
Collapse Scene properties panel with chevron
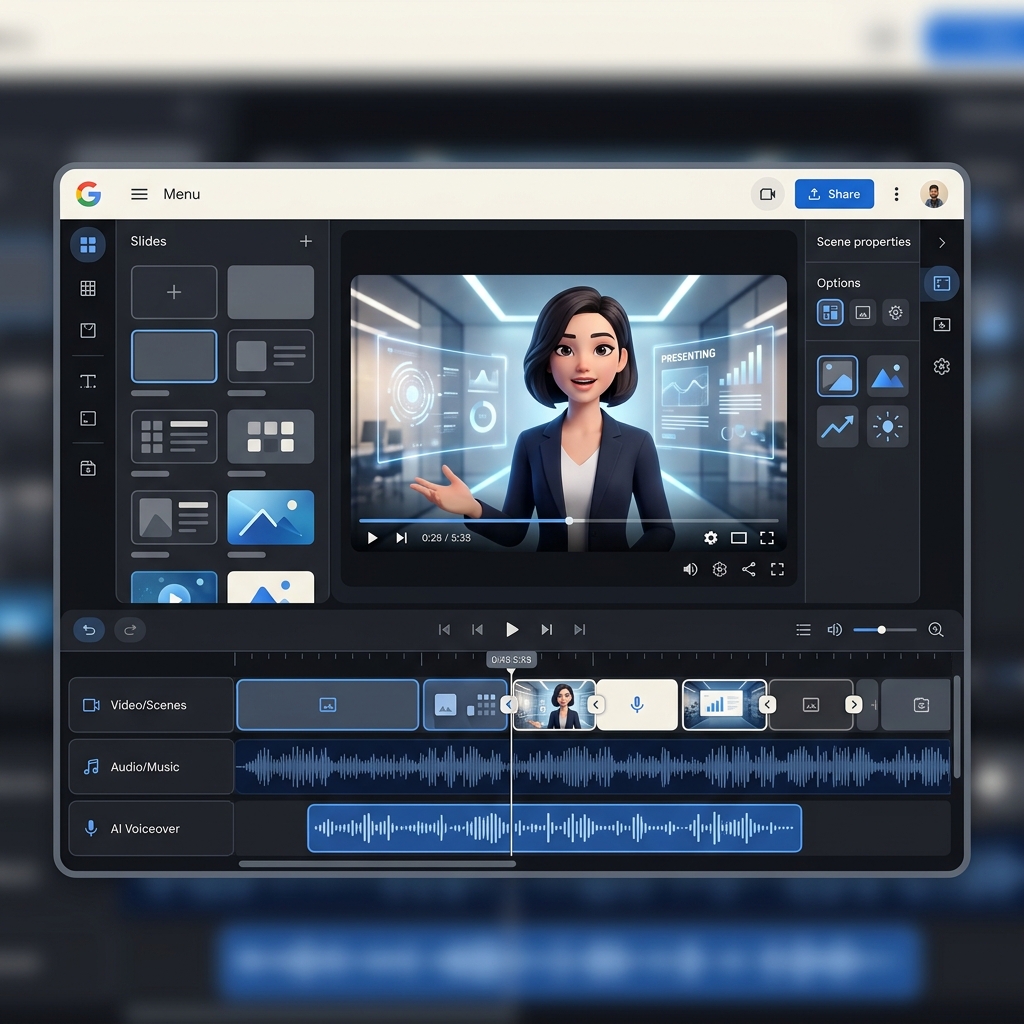pyautogui.click(x=942, y=242)
